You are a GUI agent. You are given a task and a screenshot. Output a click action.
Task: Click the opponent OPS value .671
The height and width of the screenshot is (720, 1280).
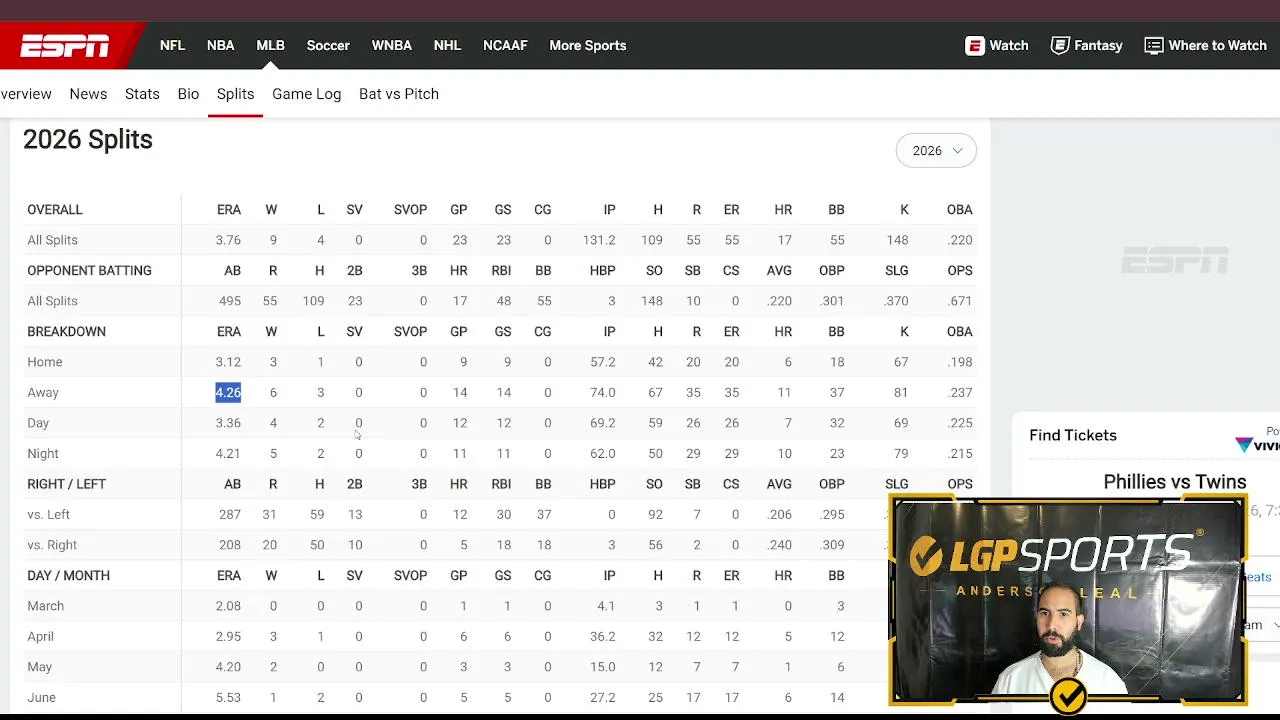(960, 301)
